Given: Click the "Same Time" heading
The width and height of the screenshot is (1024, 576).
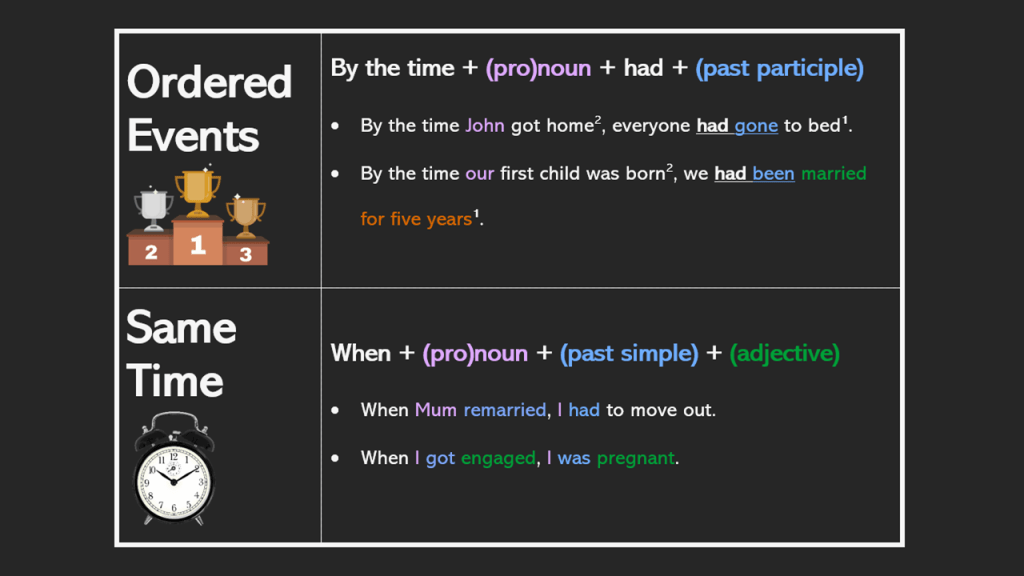Looking at the screenshot, I should point(181,354).
